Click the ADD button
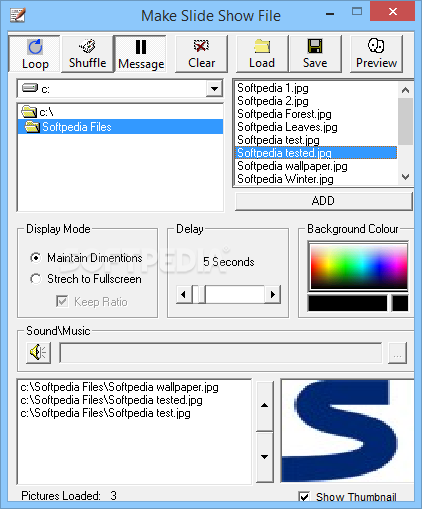Screen dimensions: 422x509 pyautogui.click(x=323, y=201)
